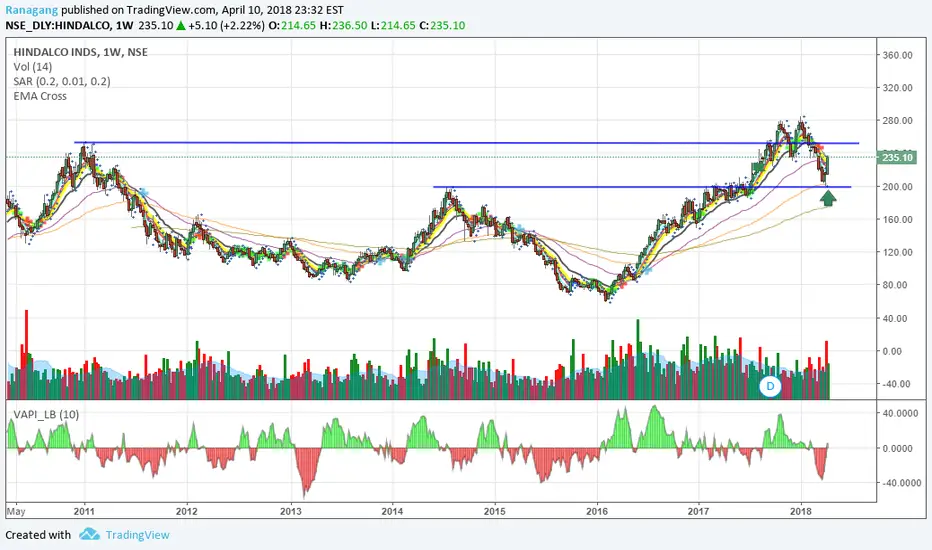Click the 2016 label on time axis
932x550 pixels.
tap(597, 511)
